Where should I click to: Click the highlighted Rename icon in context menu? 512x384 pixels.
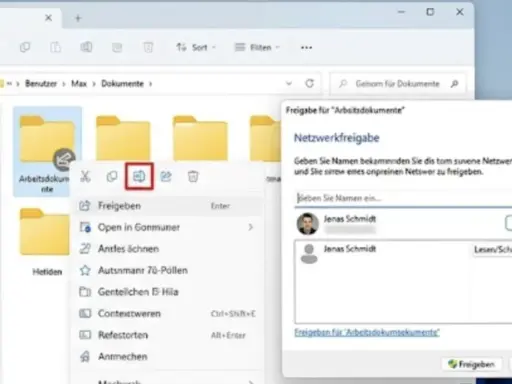(x=139, y=176)
